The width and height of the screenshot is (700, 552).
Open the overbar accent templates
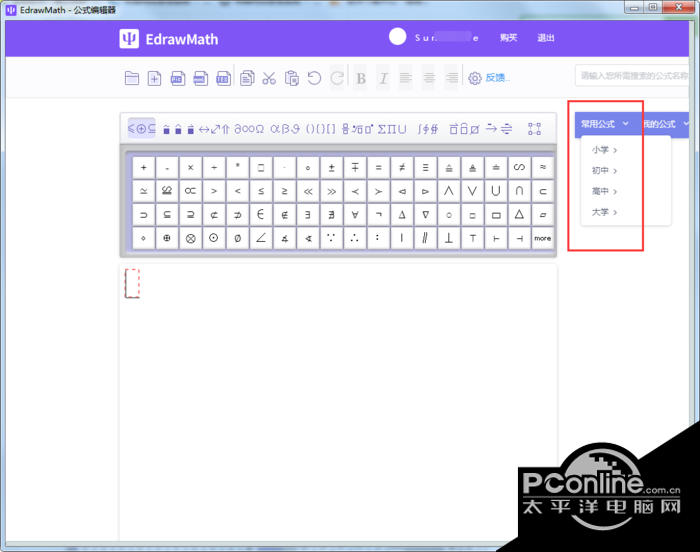pyautogui.click(x=464, y=129)
